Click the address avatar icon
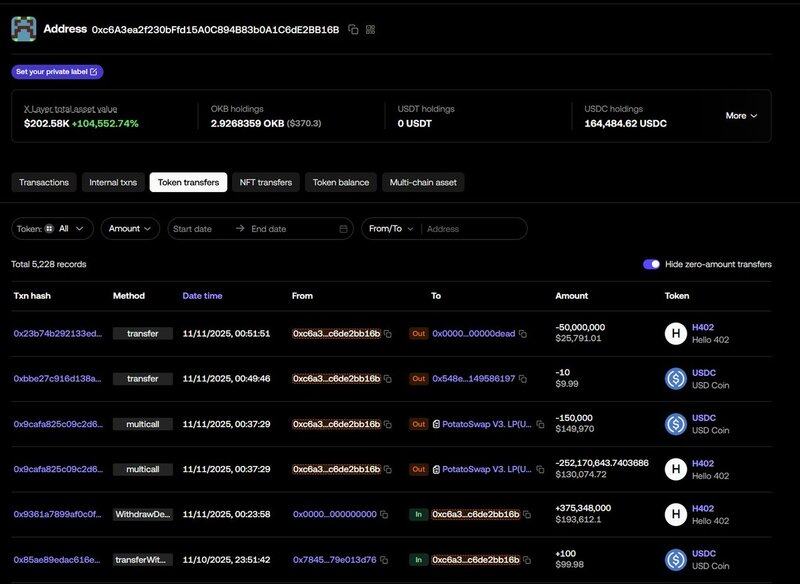 click(24, 29)
